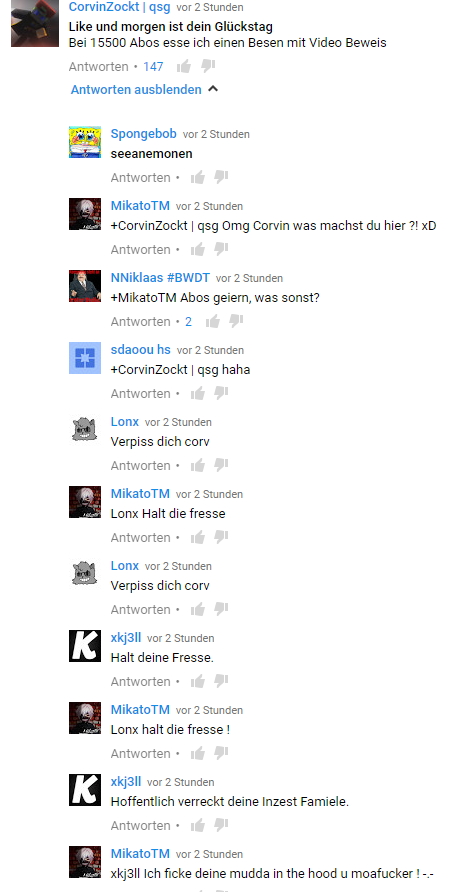Like the sdaoou hs haha reply

click(x=197, y=393)
